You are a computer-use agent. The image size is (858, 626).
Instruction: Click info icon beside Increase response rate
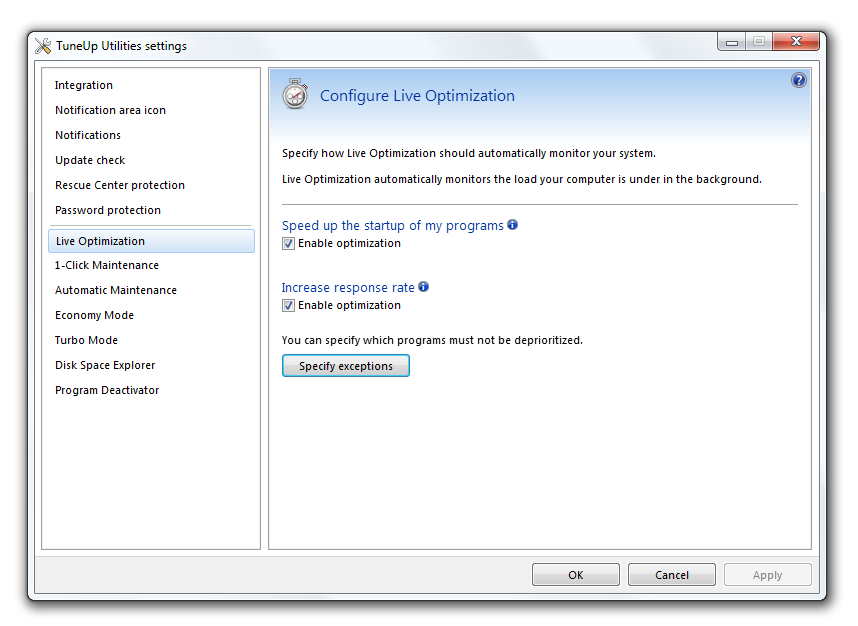(423, 287)
